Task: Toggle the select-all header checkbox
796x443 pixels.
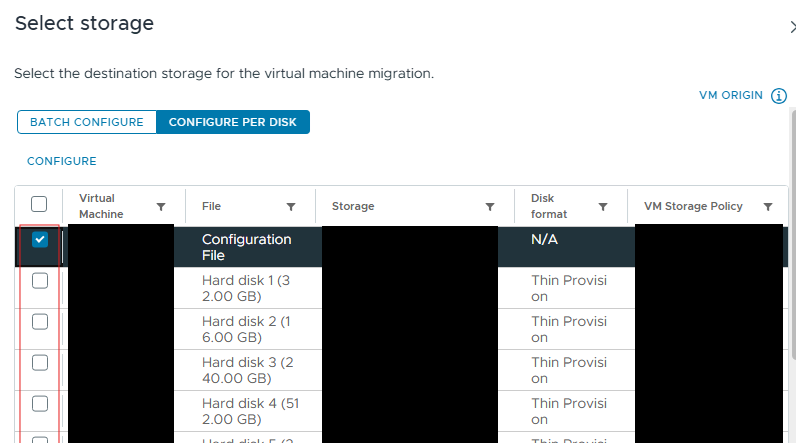Action: point(40,204)
